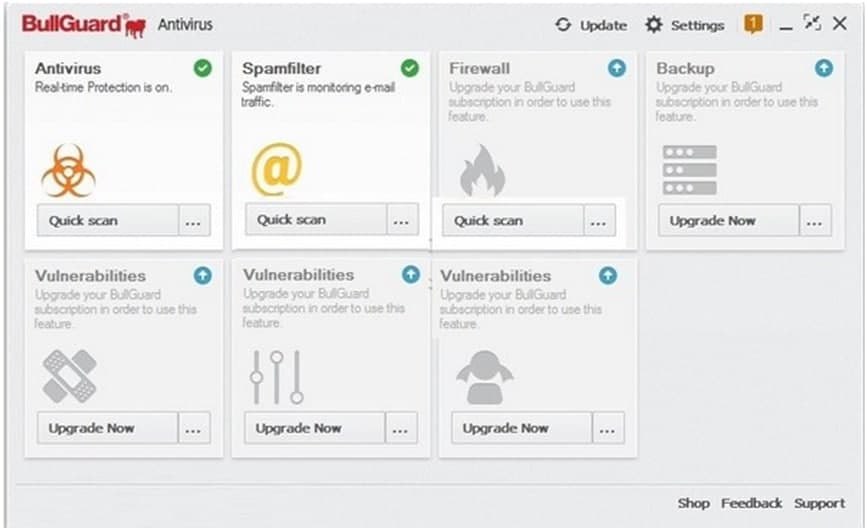
Task: Click the bandage Vulnerabilities icon
Action: pyautogui.click(x=70, y=376)
